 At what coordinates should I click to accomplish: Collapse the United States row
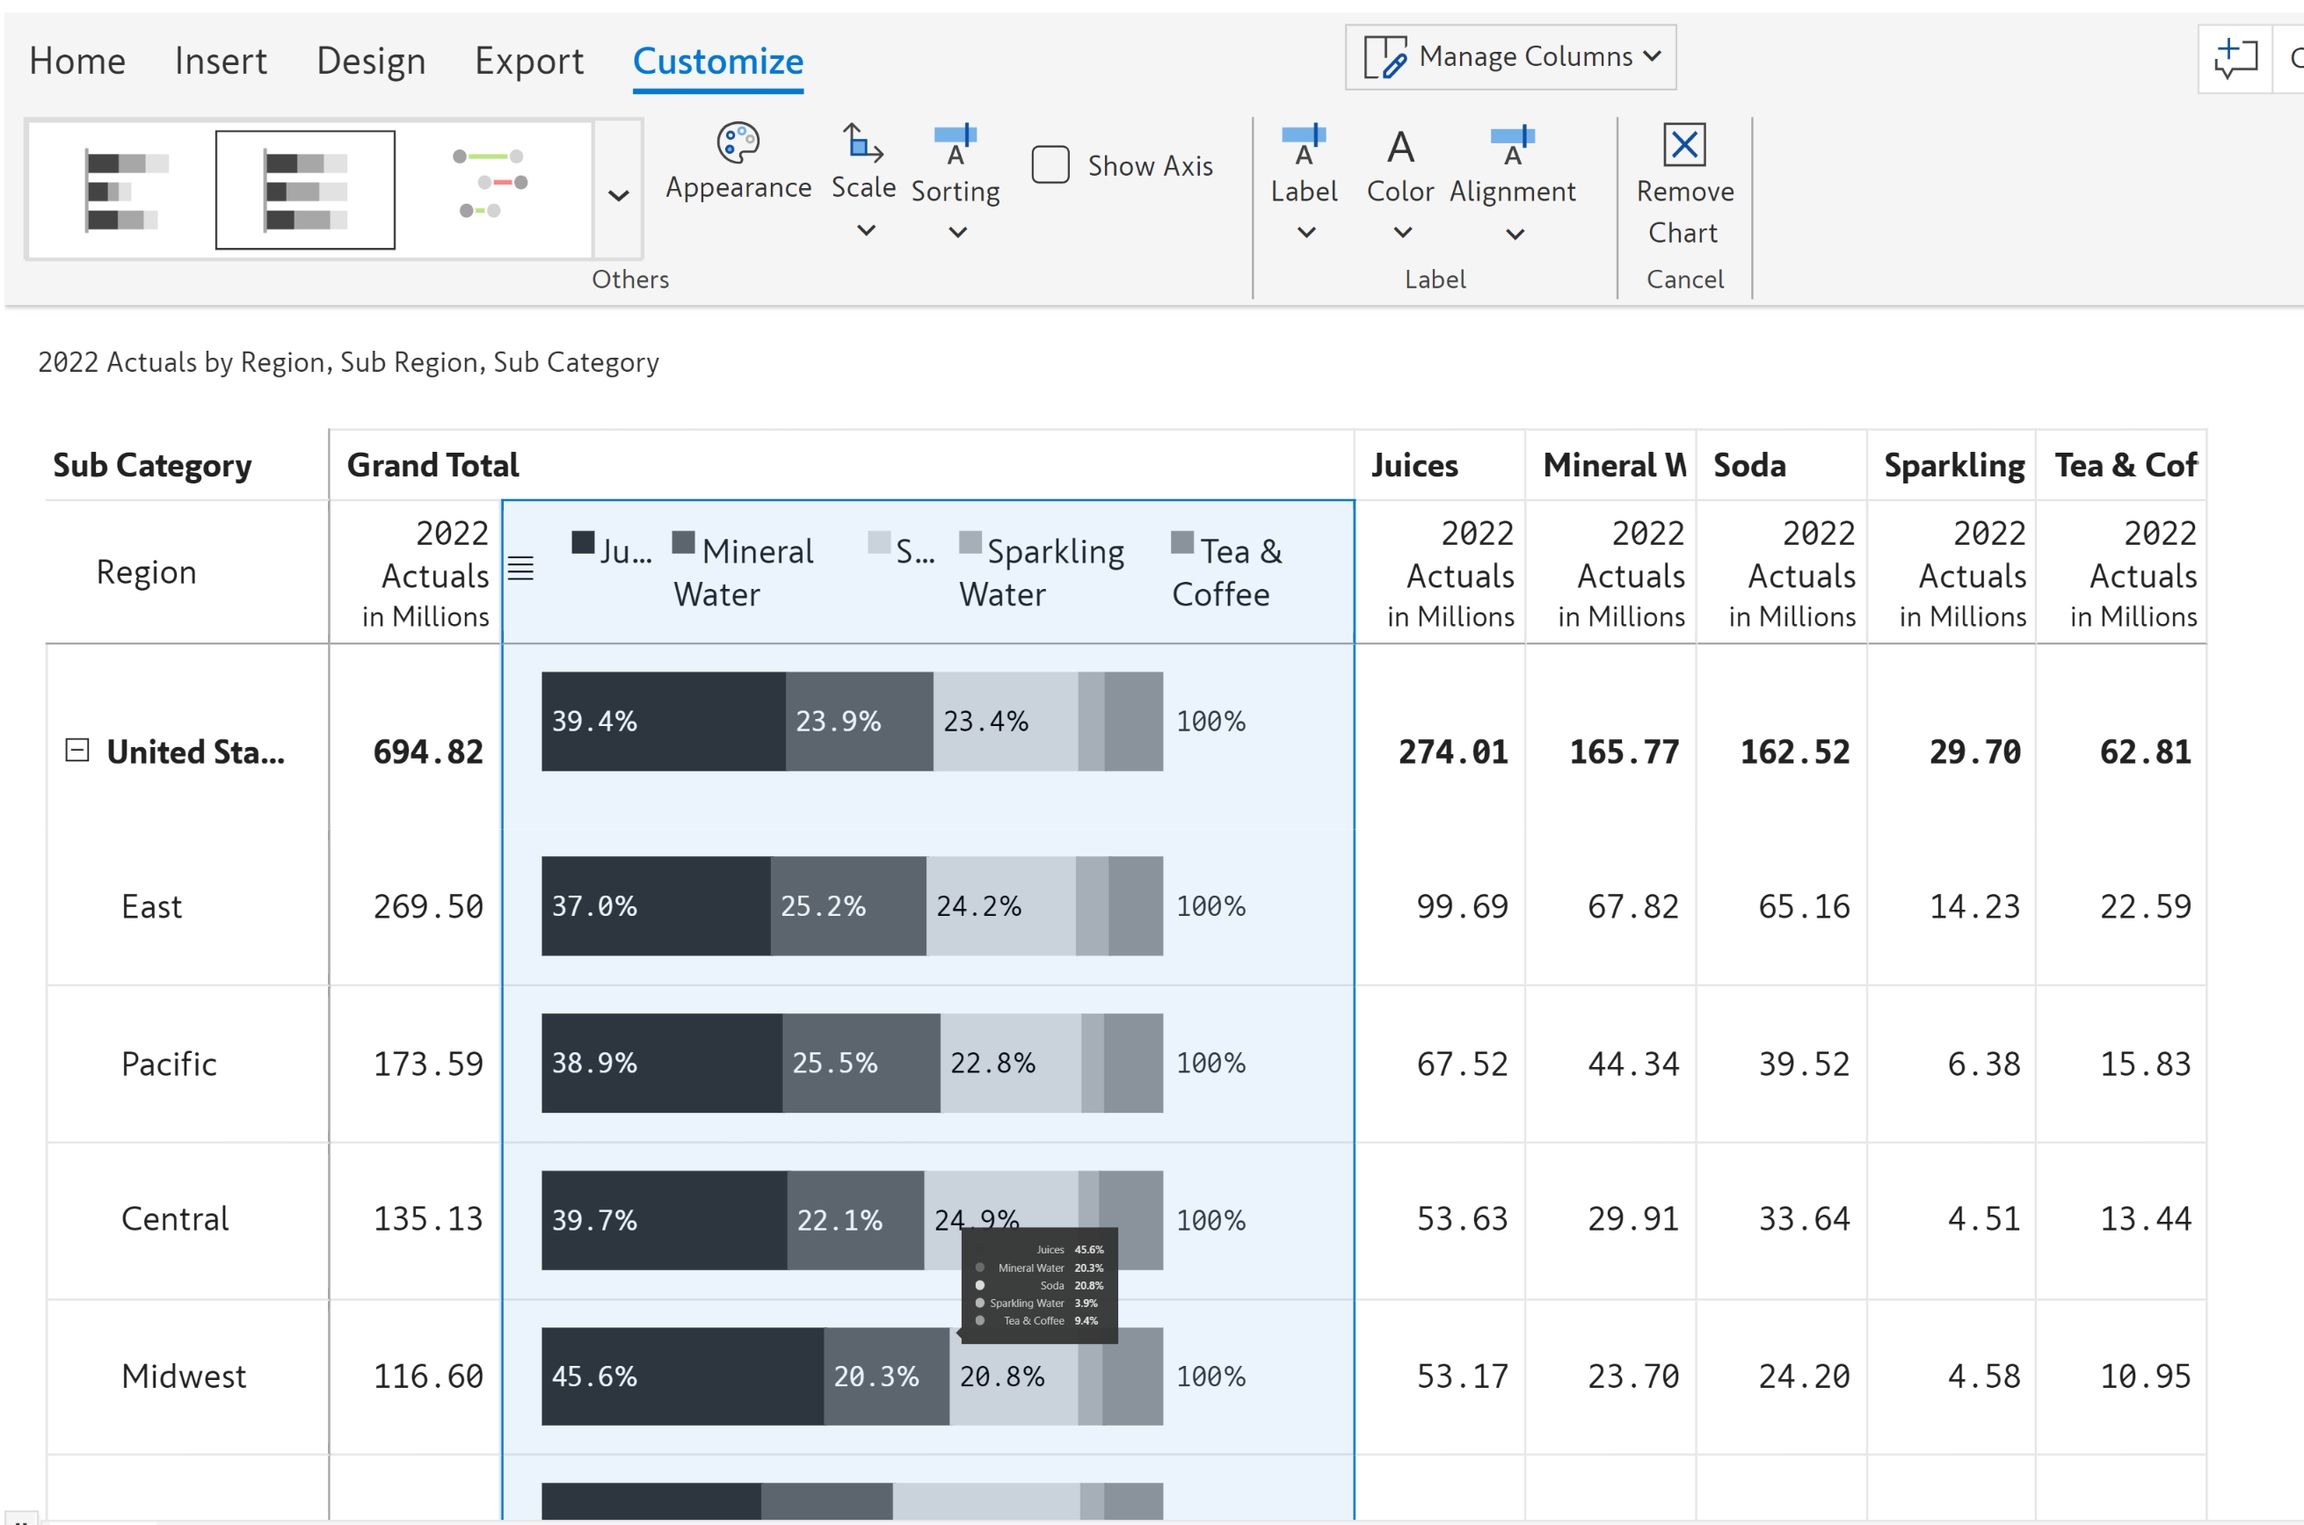tap(77, 750)
